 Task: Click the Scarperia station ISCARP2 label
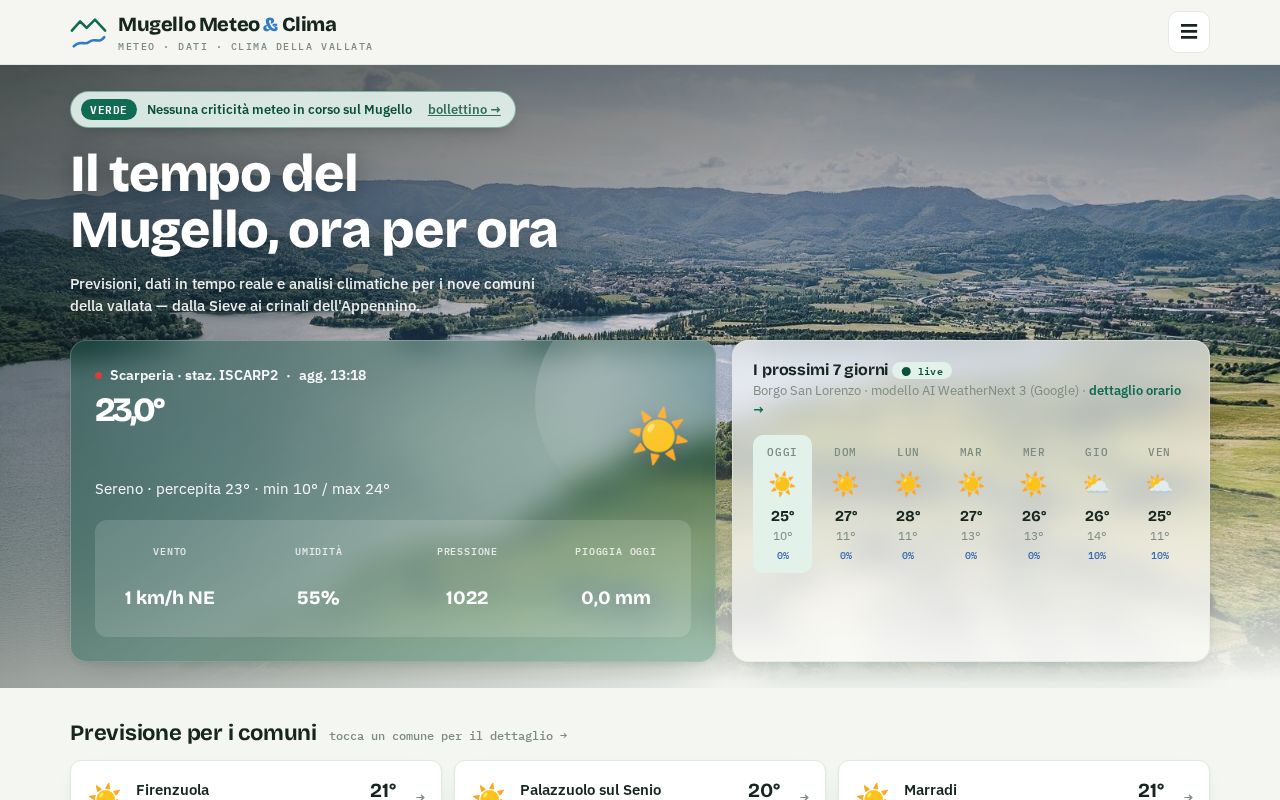pos(194,376)
